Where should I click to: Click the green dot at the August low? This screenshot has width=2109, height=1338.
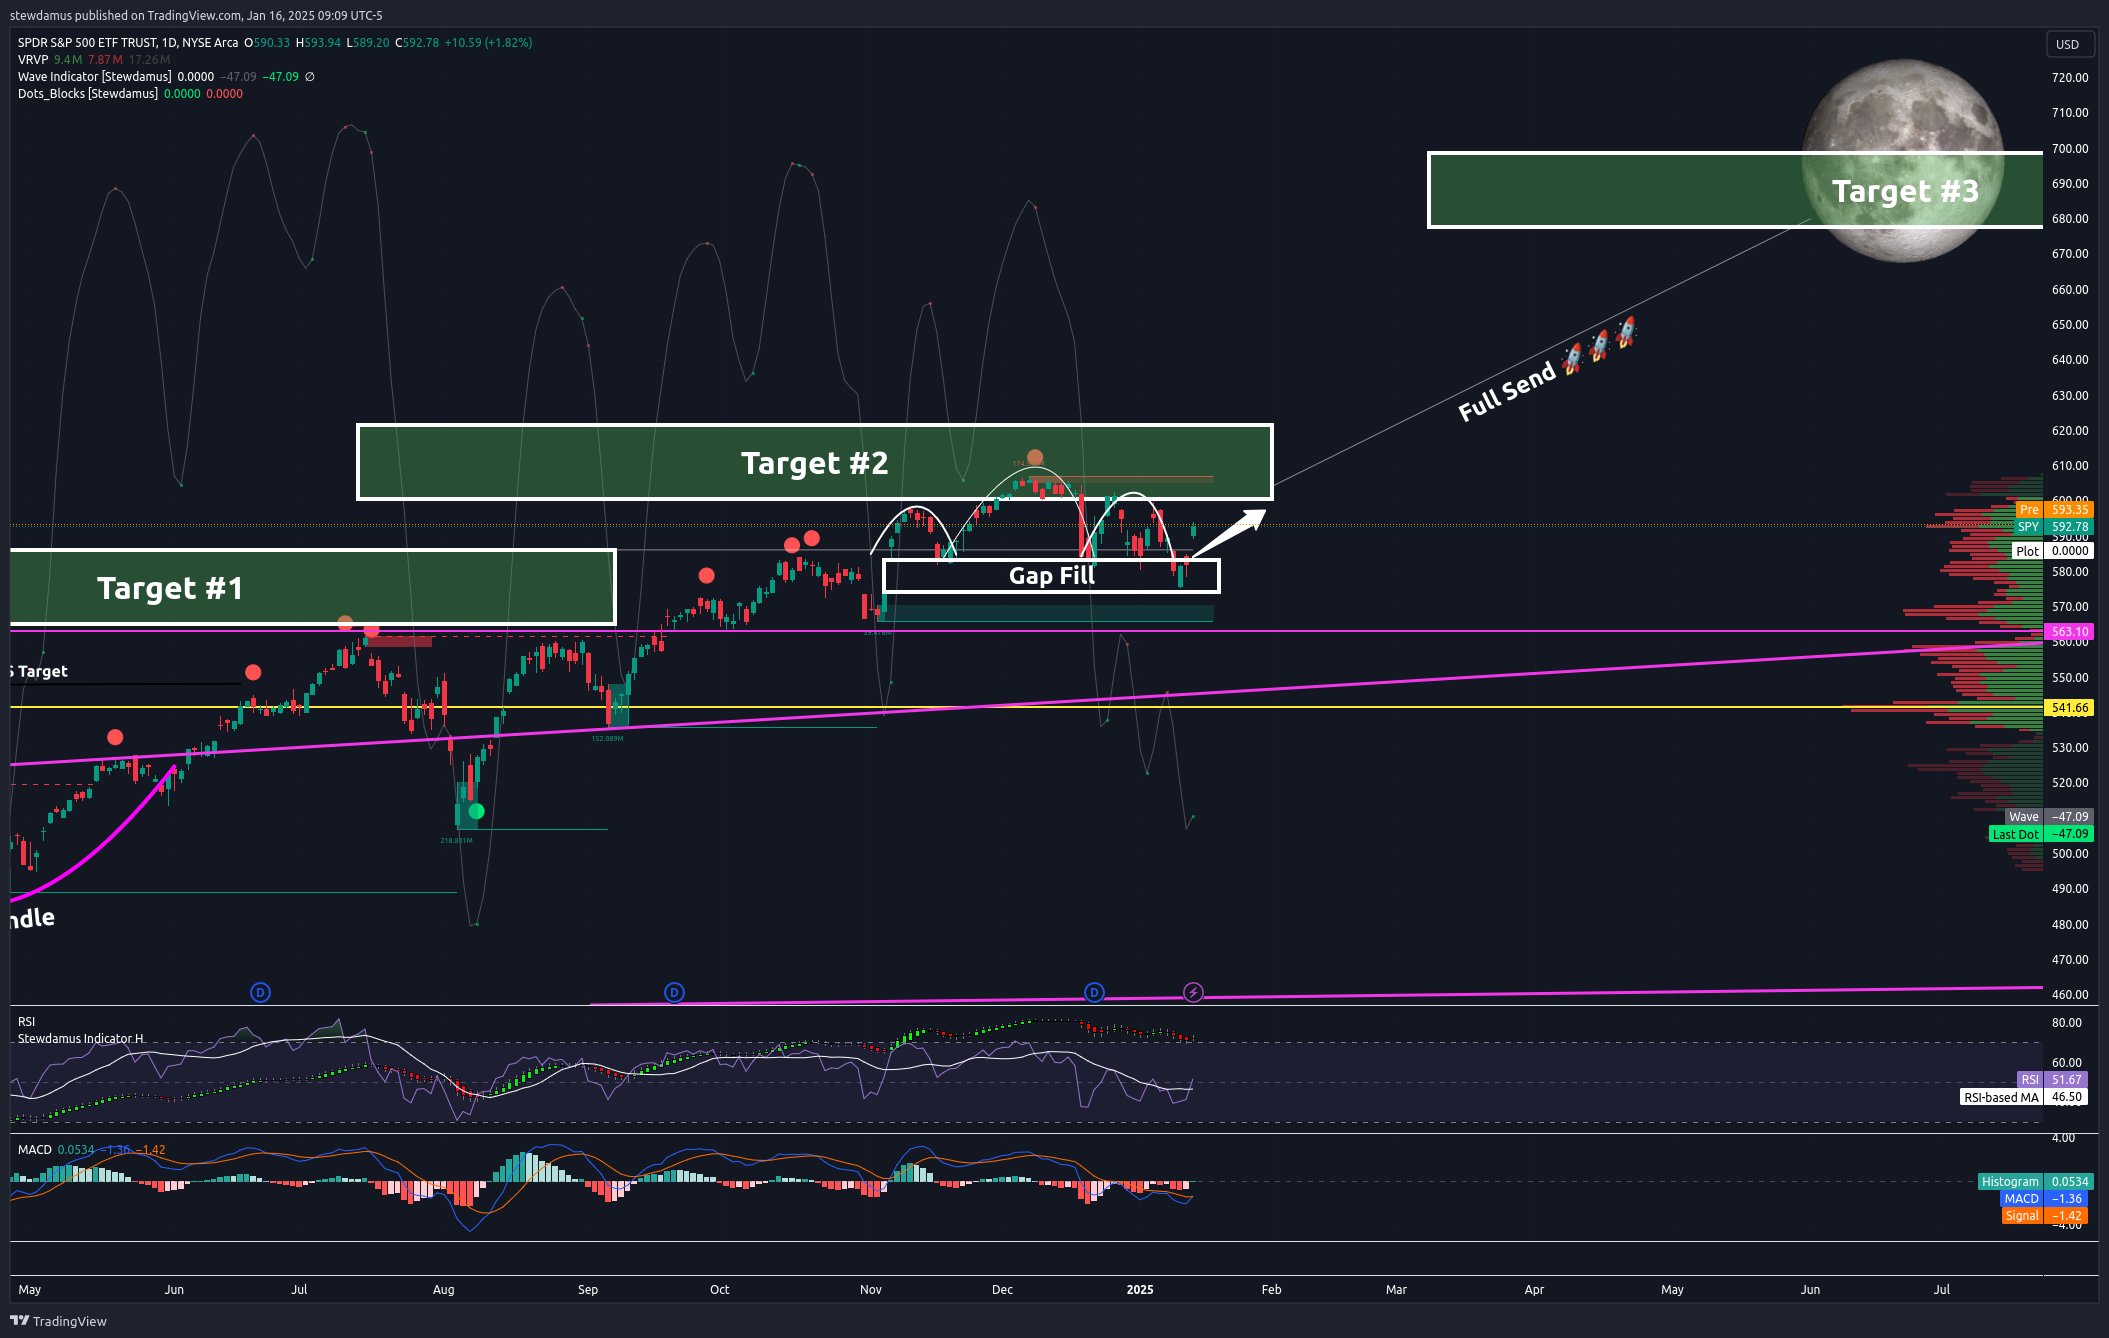(476, 811)
